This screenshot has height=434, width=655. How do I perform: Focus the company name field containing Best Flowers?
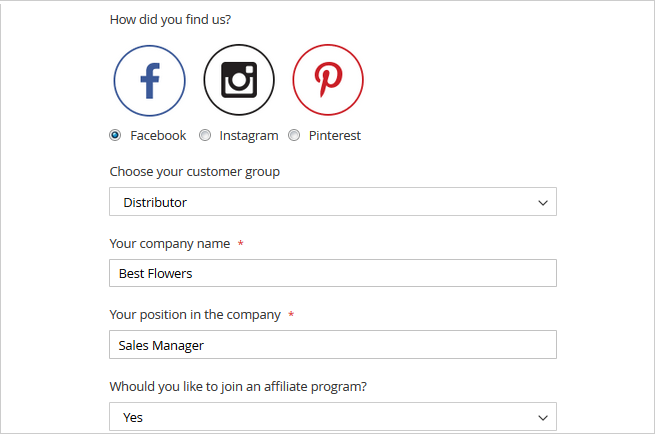click(332, 273)
